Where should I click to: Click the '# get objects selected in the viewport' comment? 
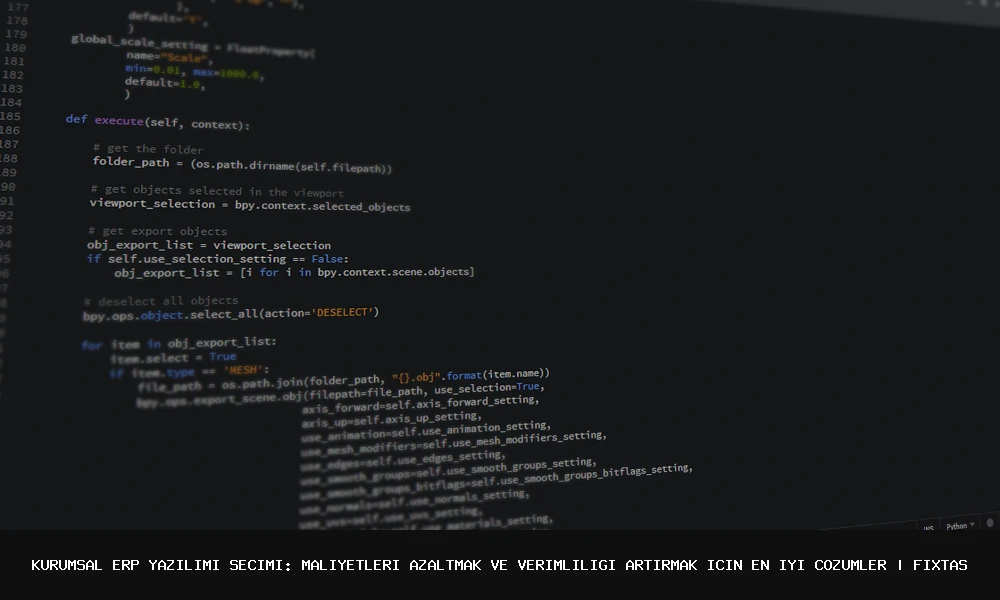(x=217, y=191)
